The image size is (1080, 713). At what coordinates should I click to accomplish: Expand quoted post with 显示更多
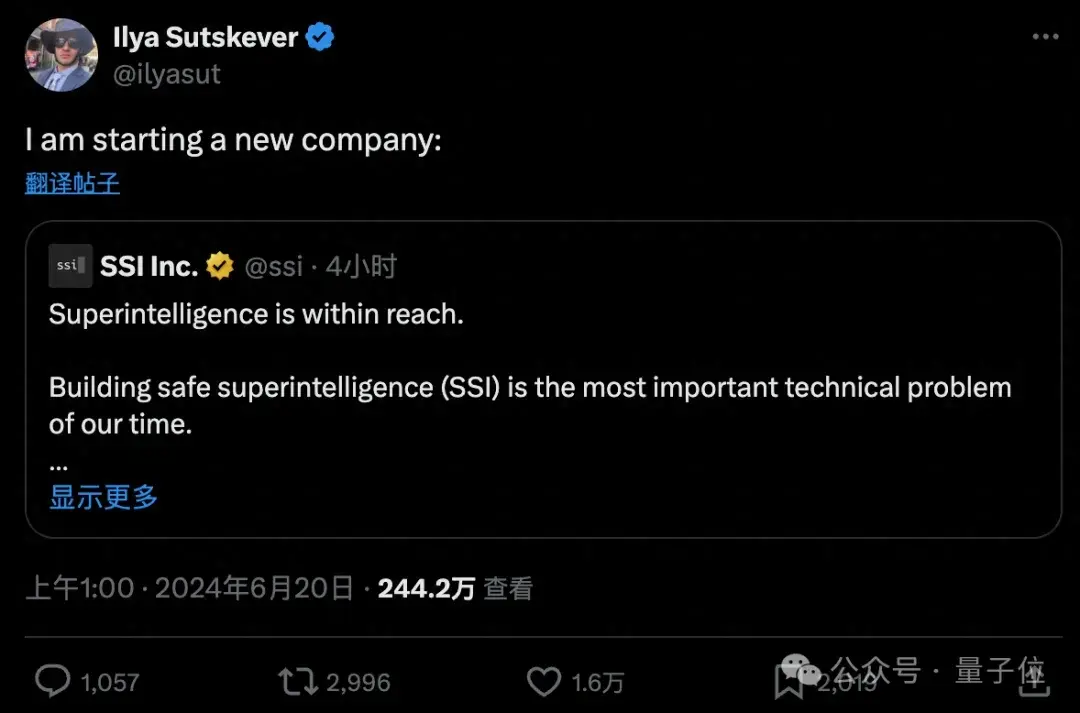coord(103,497)
